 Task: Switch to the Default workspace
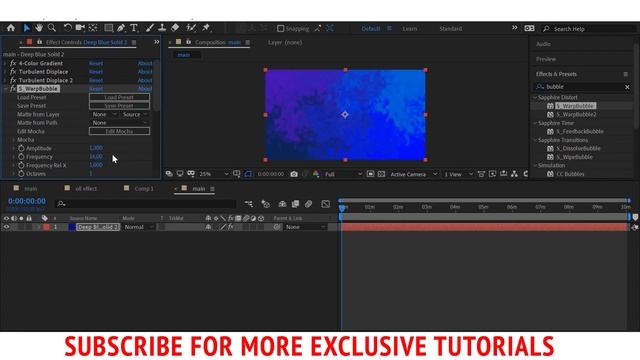point(371,29)
